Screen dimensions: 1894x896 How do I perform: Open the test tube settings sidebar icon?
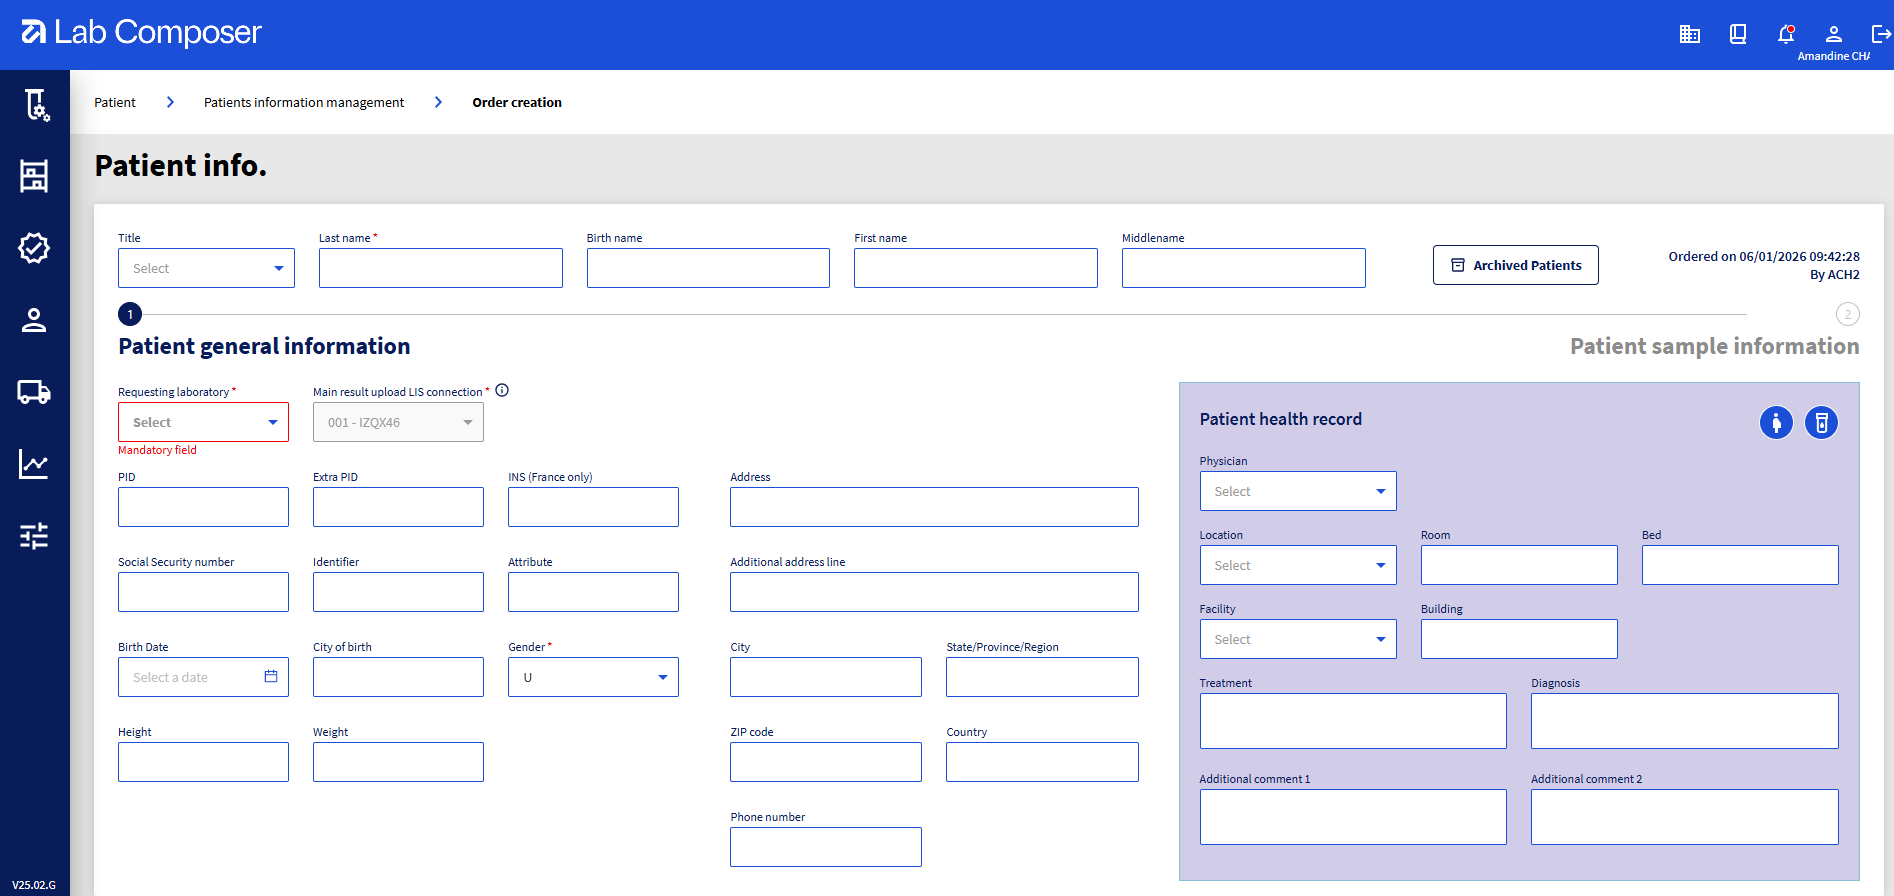(35, 104)
